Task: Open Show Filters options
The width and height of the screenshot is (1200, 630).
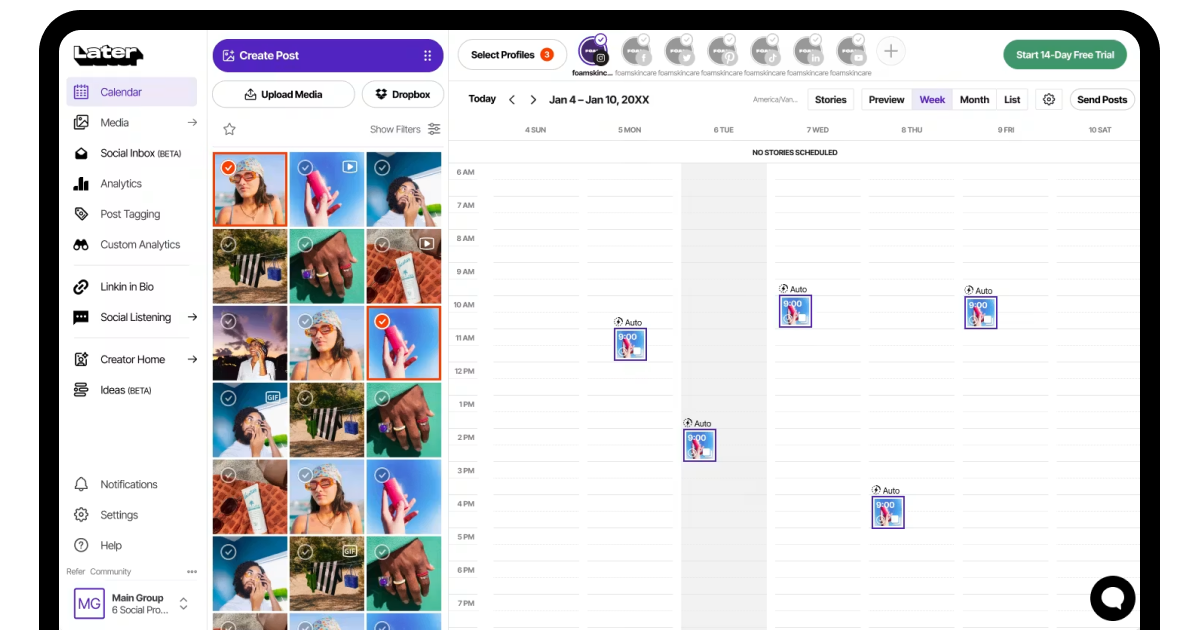Action: 405,129
